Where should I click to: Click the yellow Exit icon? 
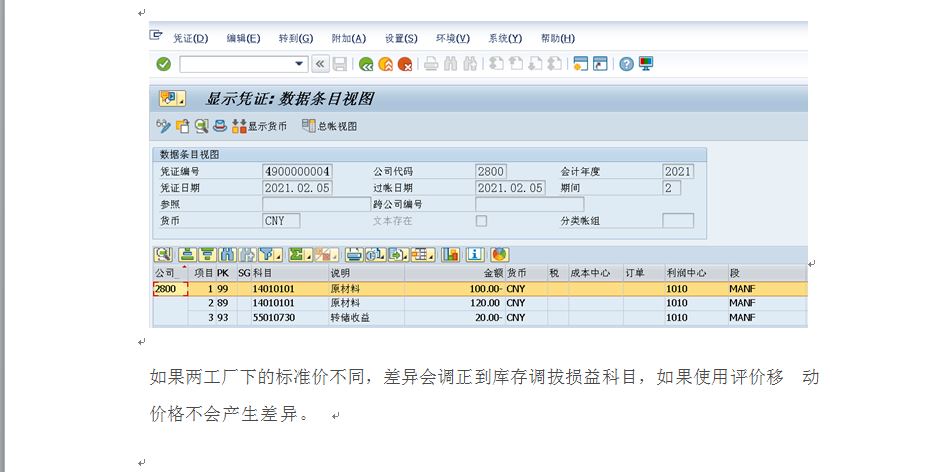point(385,64)
